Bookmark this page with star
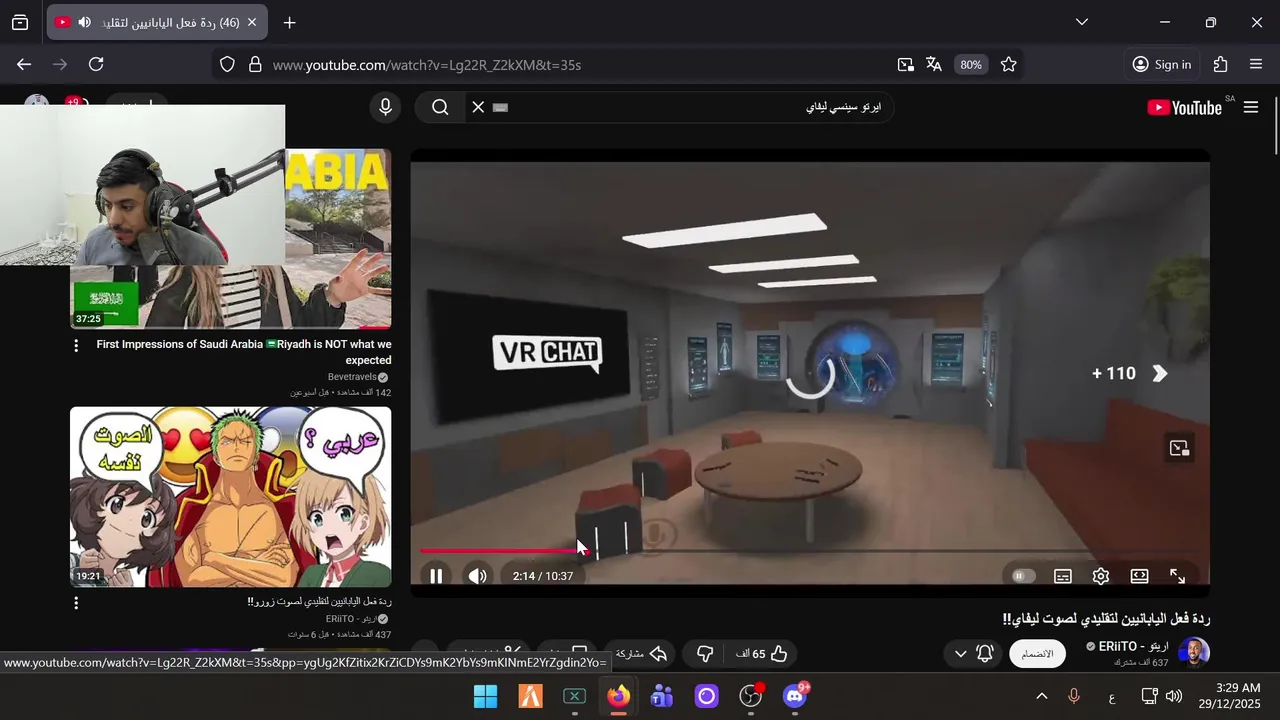This screenshot has height=720, width=1280. [x=1008, y=64]
